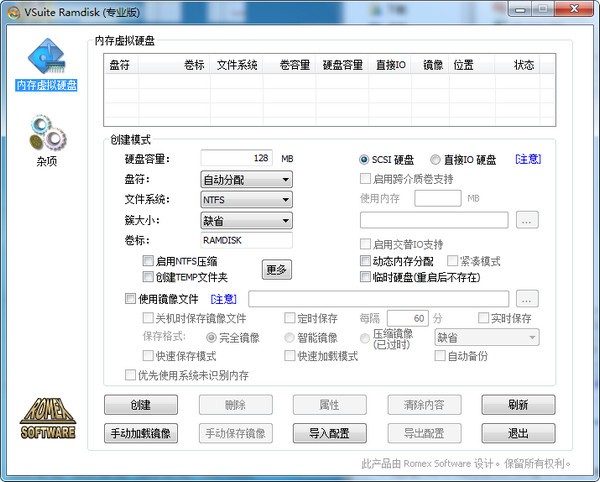This screenshot has width=600, height=482.
Task: Open the compression level 缺省 dropdown
Action: [x=487, y=337]
